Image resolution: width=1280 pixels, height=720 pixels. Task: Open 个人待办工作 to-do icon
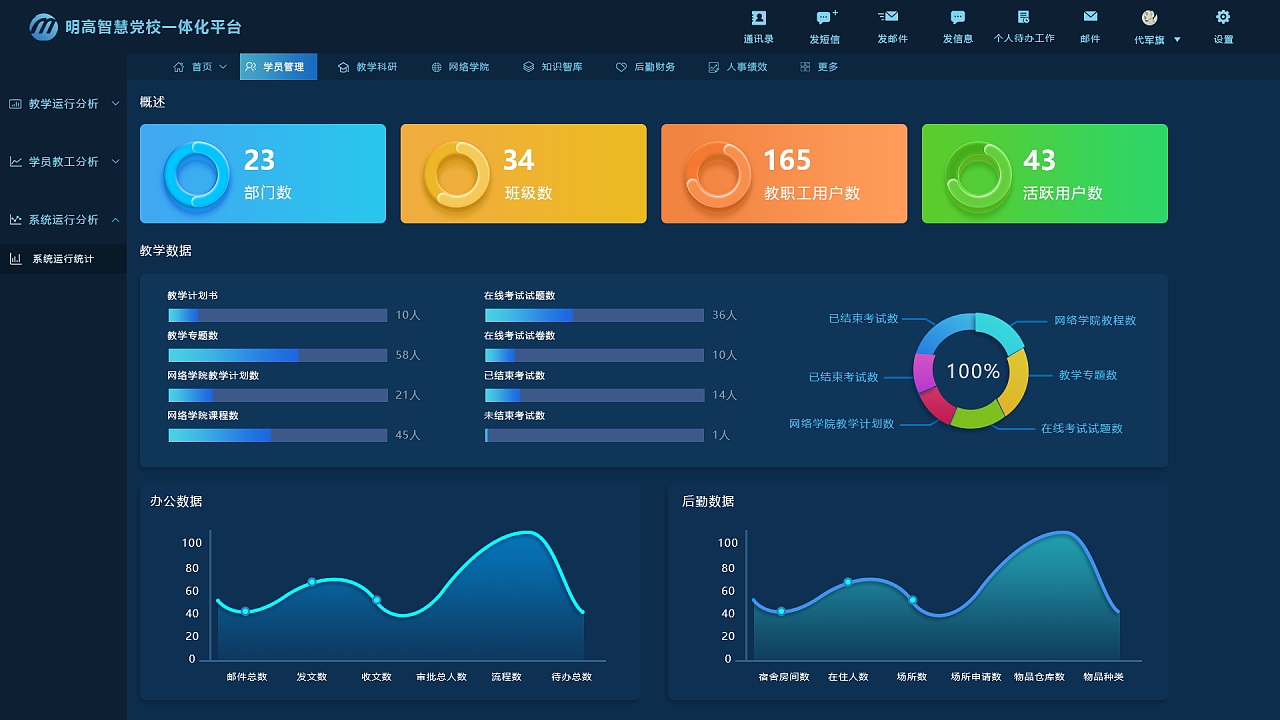1023,18
